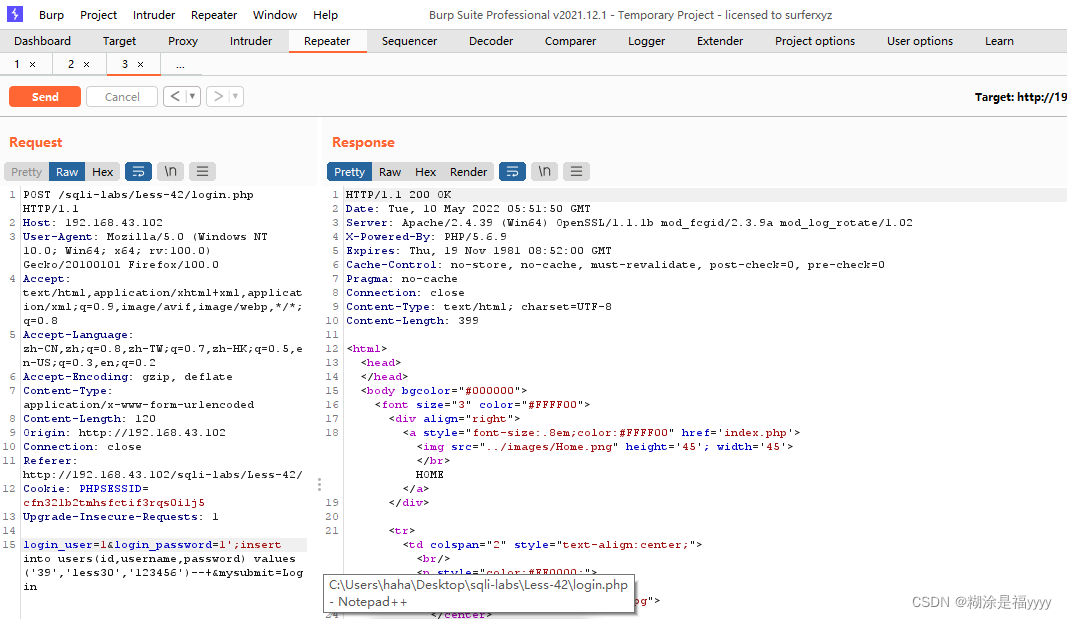Switch to the Decoder tab
This screenshot has width=1067, height=619.
click(x=491, y=41)
